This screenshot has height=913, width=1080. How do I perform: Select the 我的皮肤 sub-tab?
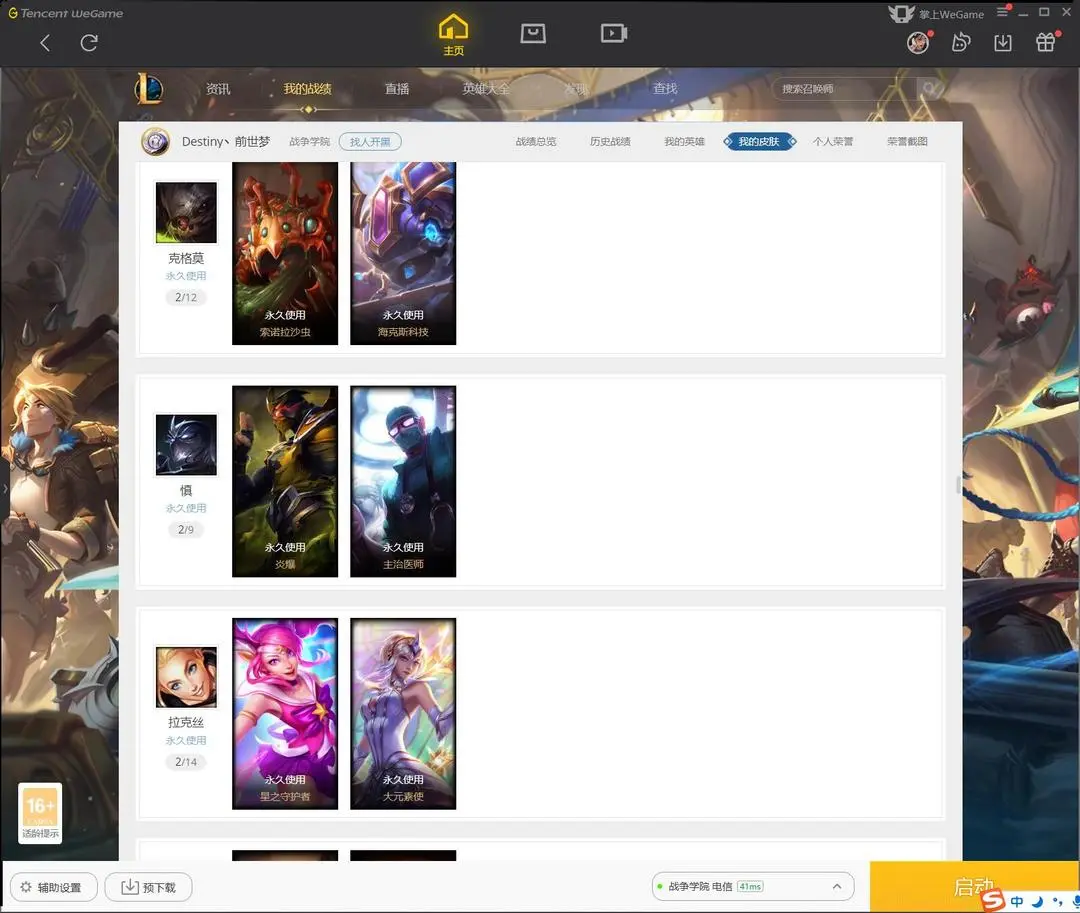coord(759,142)
